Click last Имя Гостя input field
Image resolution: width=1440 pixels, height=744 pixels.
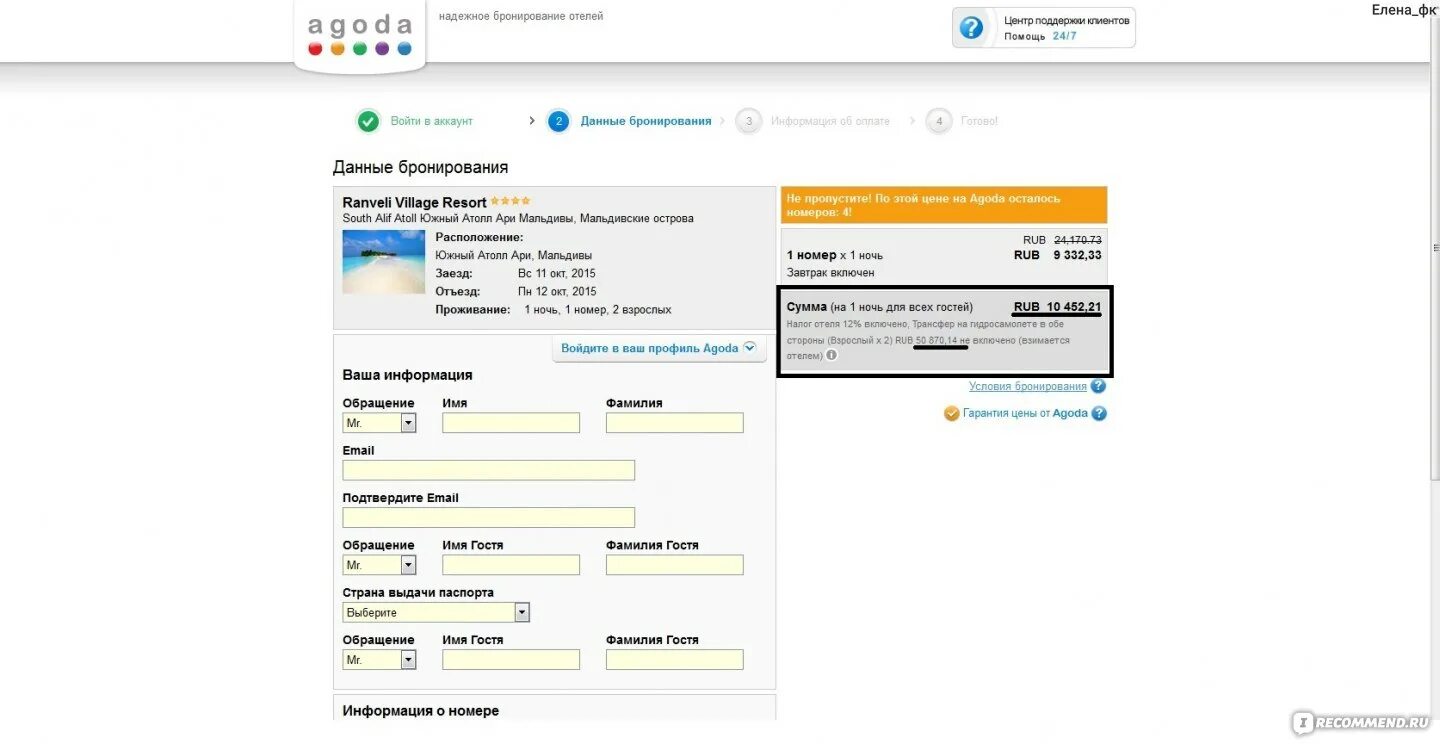tap(511, 660)
